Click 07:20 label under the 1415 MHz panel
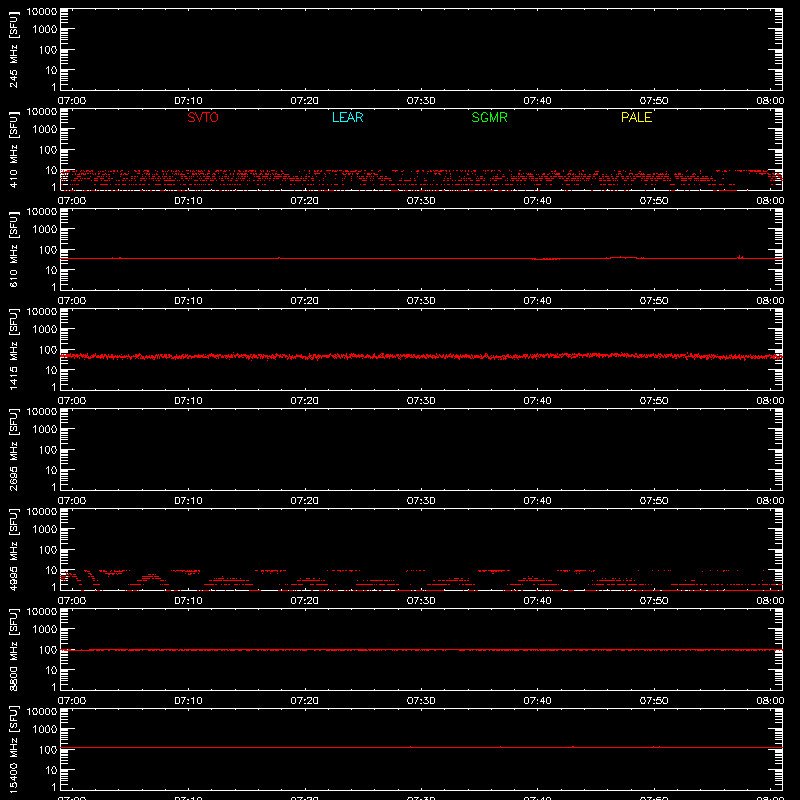Screen dimensions: 800x800 coord(305,401)
